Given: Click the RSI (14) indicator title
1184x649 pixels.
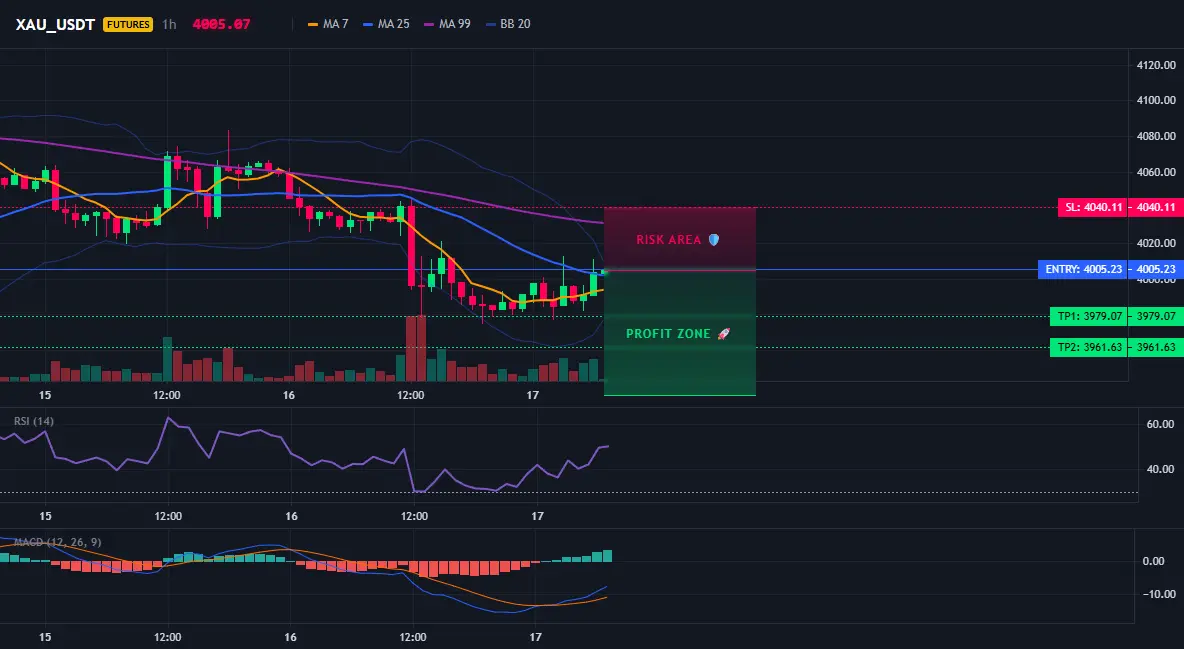Looking at the screenshot, I should click(34, 421).
